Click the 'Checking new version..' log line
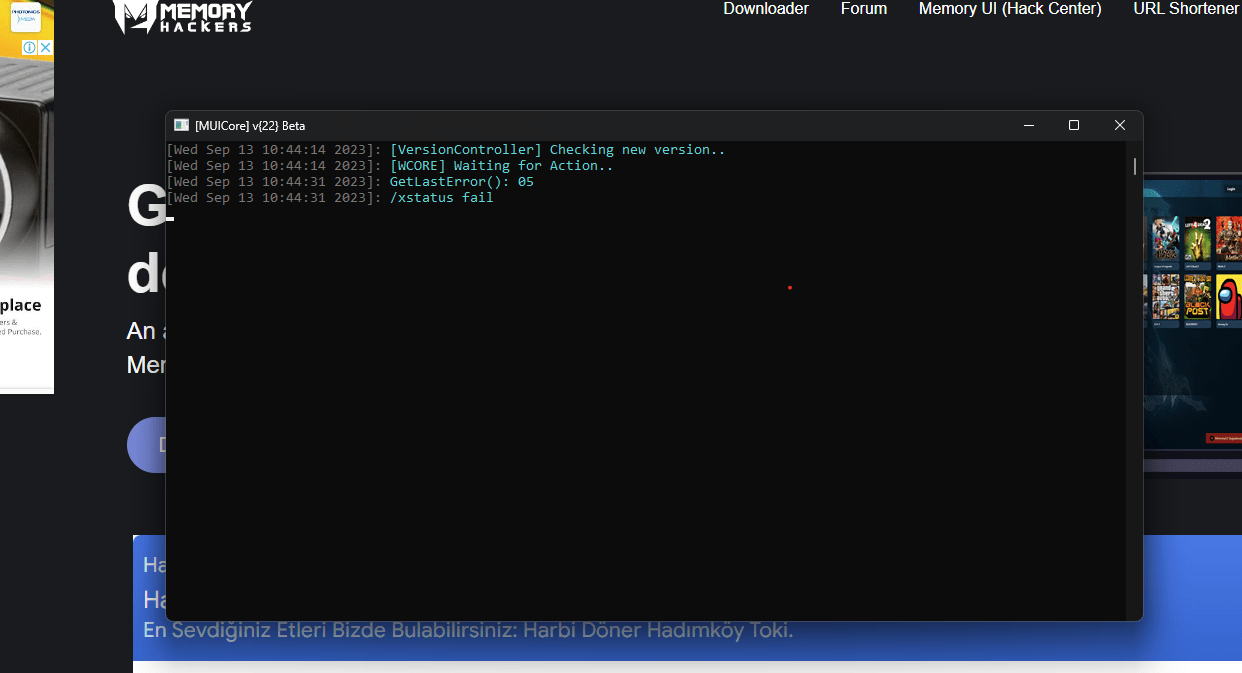The image size is (1242, 673). coord(446,150)
